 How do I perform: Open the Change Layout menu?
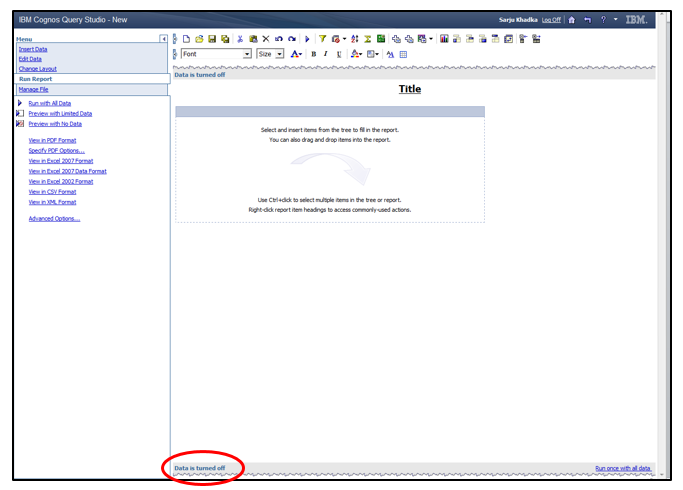coord(37,69)
